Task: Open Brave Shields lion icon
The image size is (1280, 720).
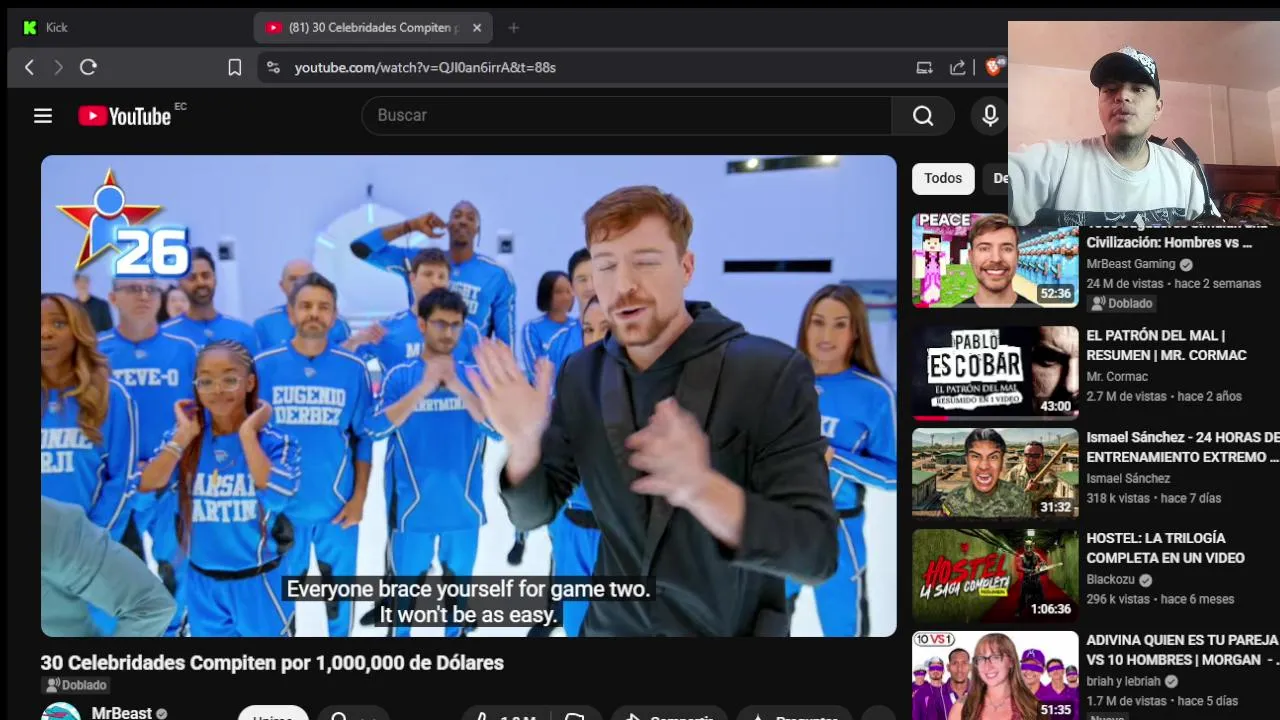Action: coord(994,67)
